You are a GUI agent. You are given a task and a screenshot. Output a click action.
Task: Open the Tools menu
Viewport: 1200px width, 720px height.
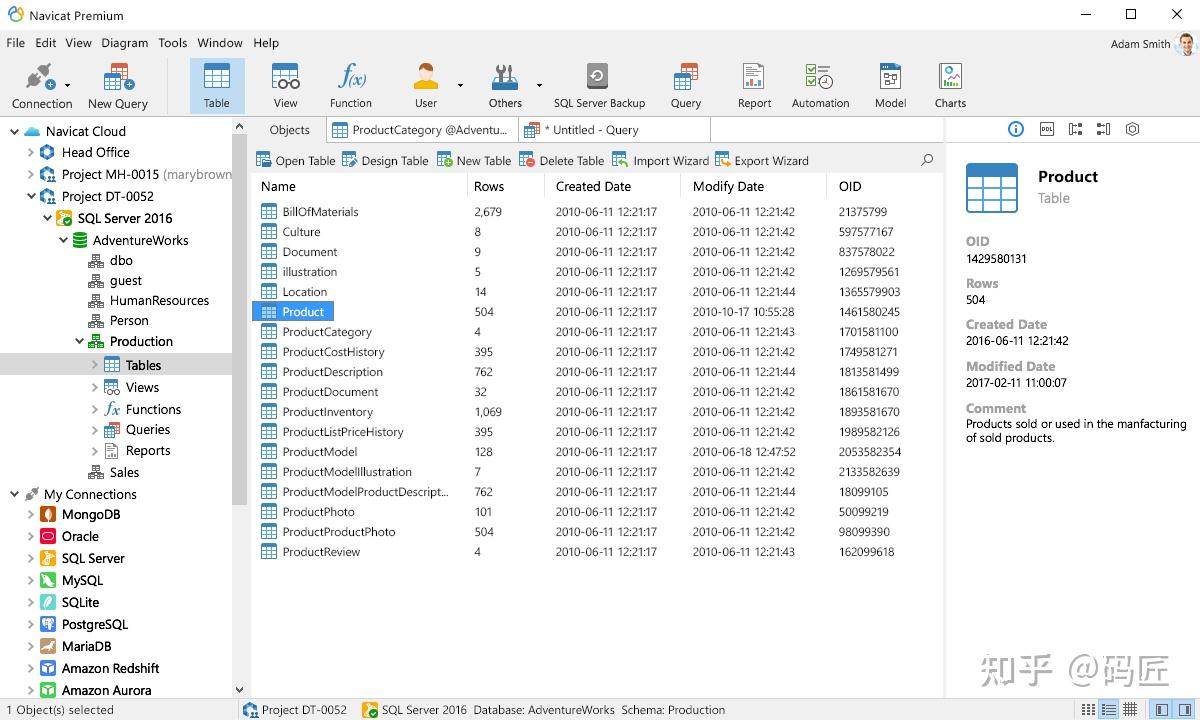172,43
